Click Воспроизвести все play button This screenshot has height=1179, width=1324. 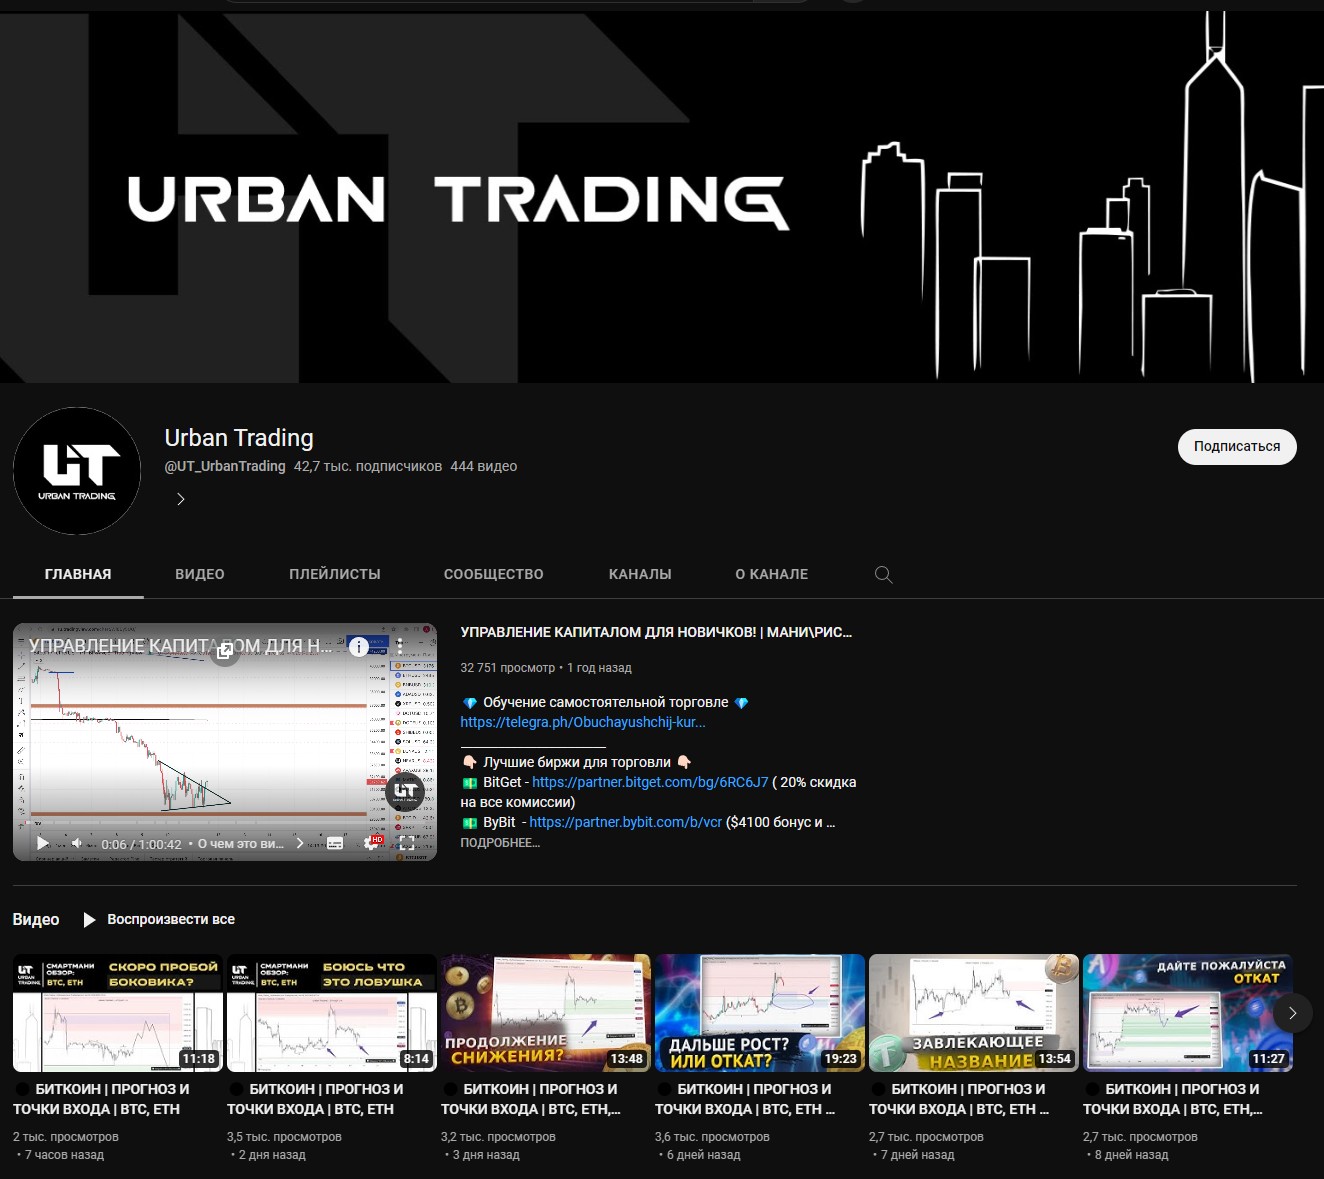[x=159, y=919]
